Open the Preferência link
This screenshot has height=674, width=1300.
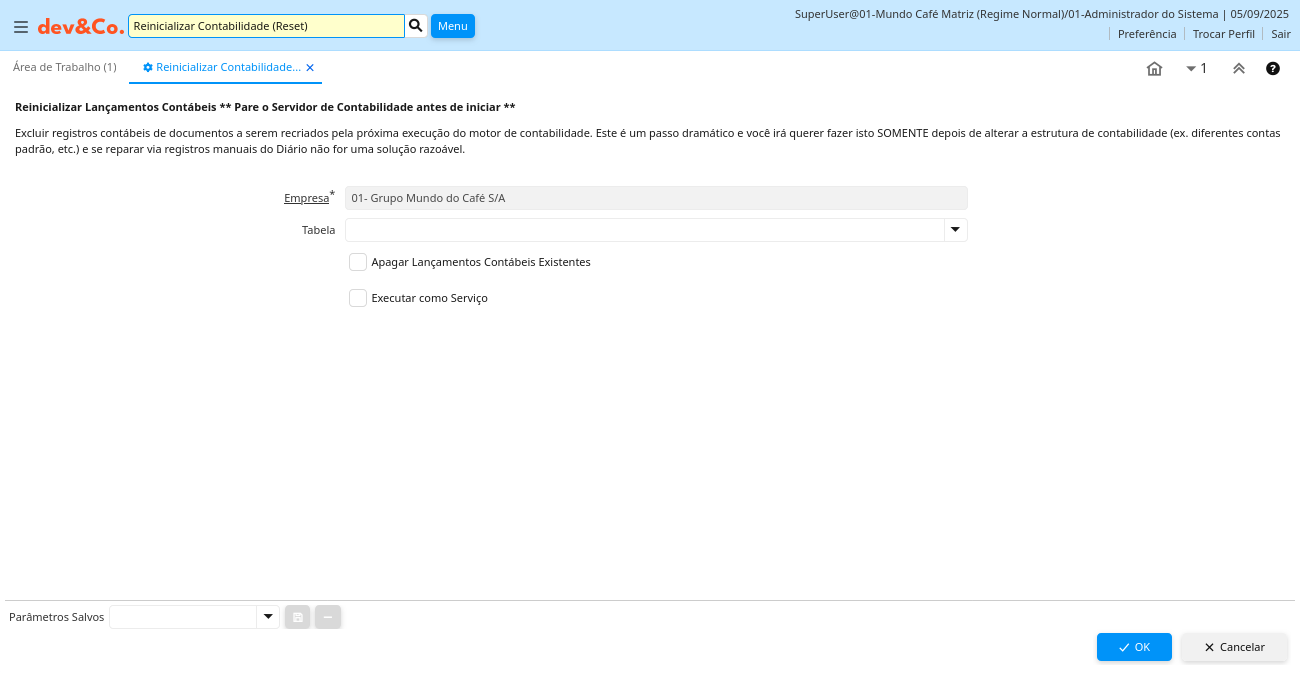(1146, 34)
